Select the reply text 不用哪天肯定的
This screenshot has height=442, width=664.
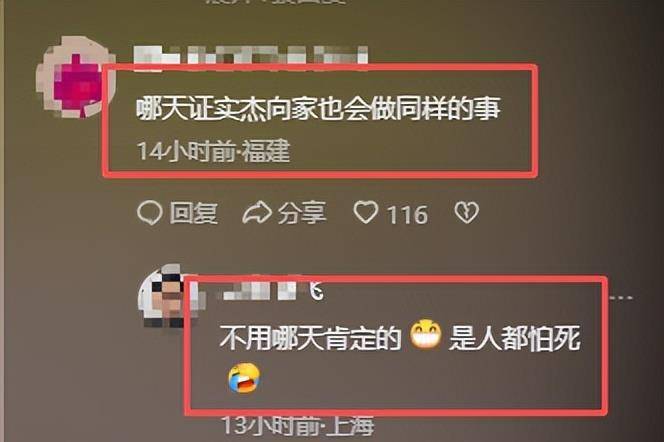pos(310,338)
